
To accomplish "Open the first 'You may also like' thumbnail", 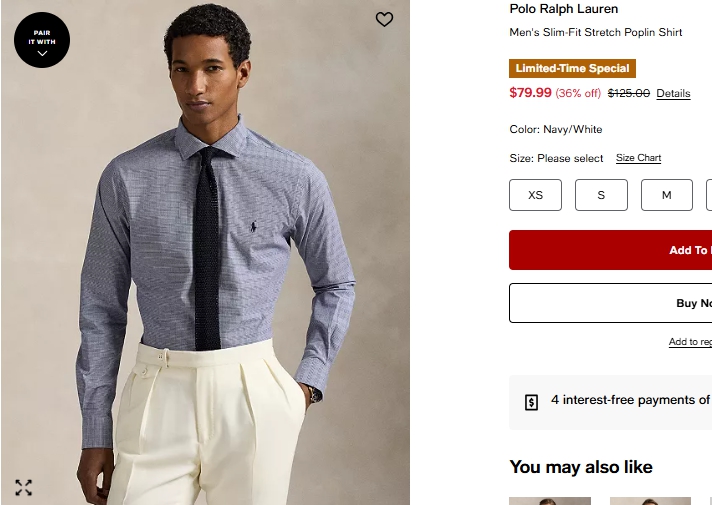I will point(549,500).
